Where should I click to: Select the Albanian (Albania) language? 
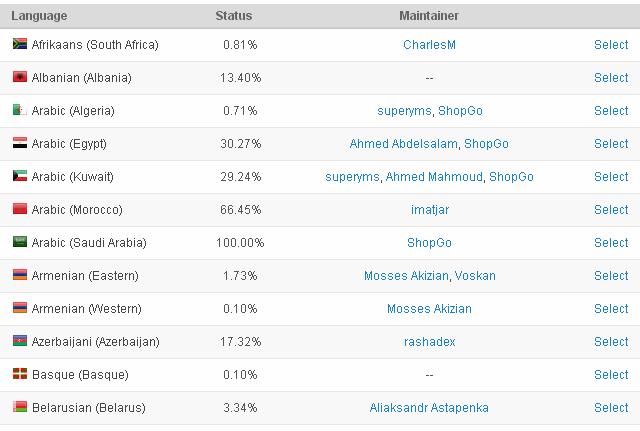(x=611, y=78)
